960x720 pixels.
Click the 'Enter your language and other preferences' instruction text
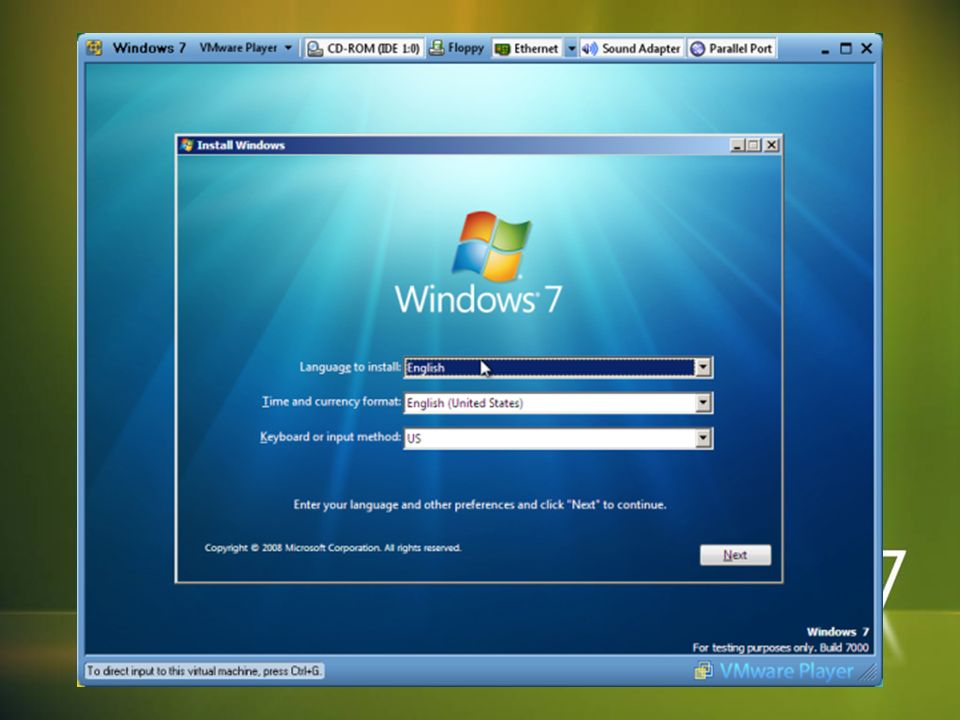(479, 505)
